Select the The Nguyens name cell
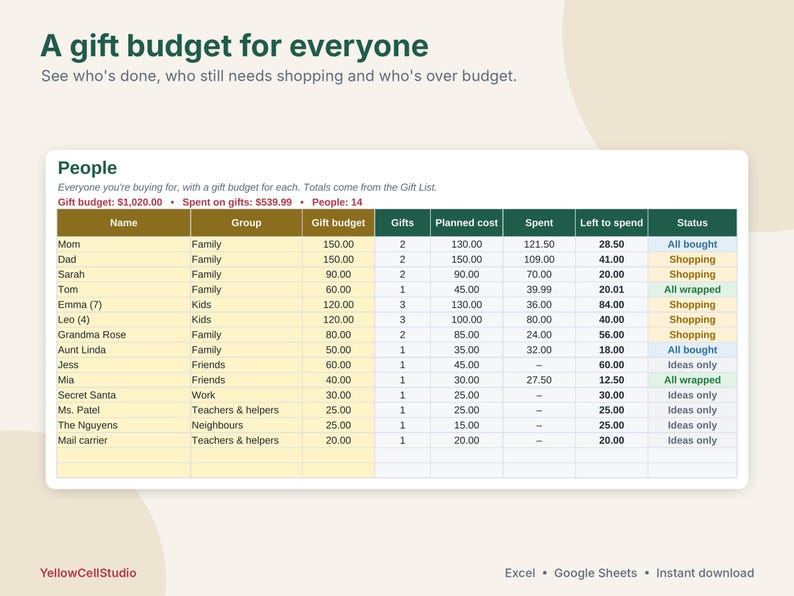Viewport: 794px width, 596px height. [124, 425]
